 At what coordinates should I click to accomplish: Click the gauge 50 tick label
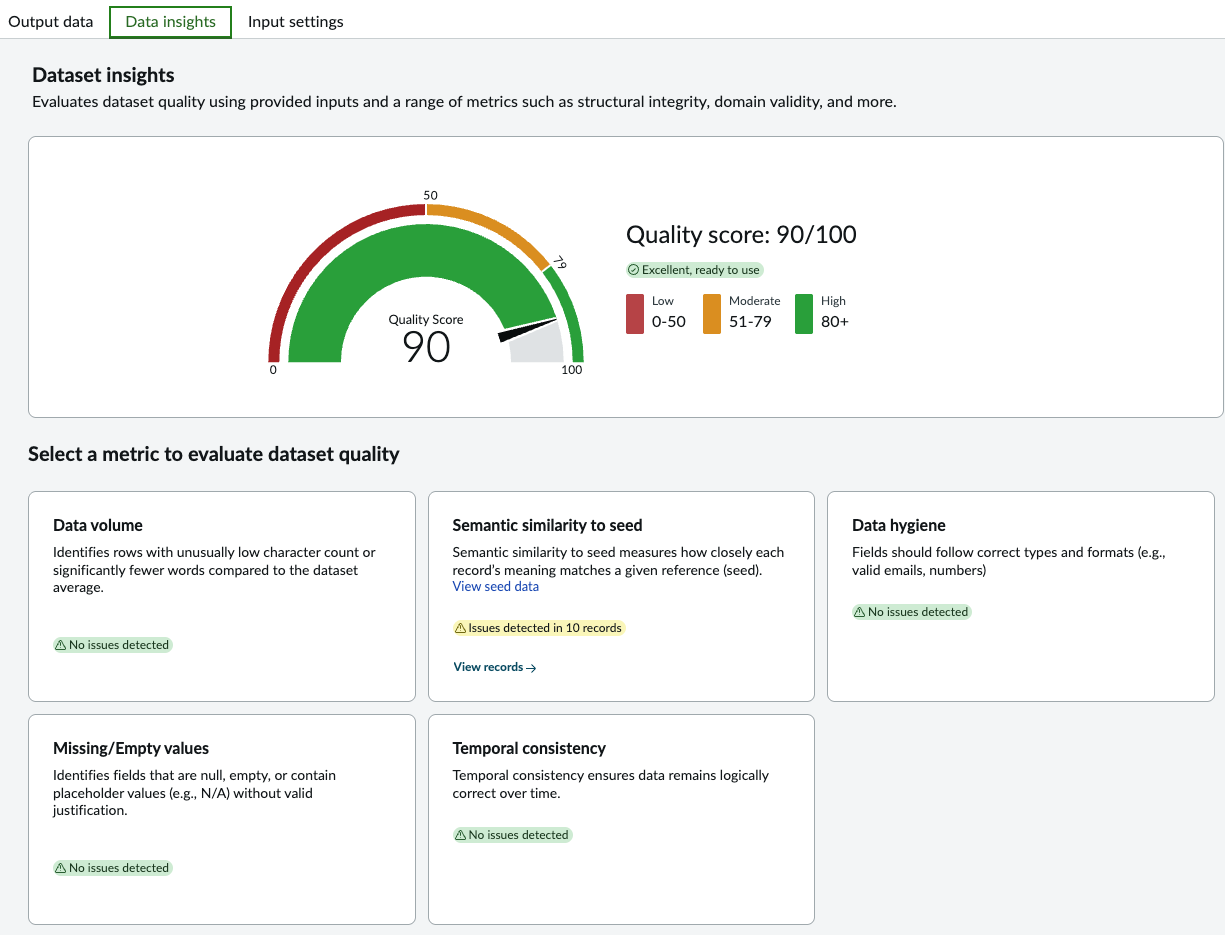[431, 195]
